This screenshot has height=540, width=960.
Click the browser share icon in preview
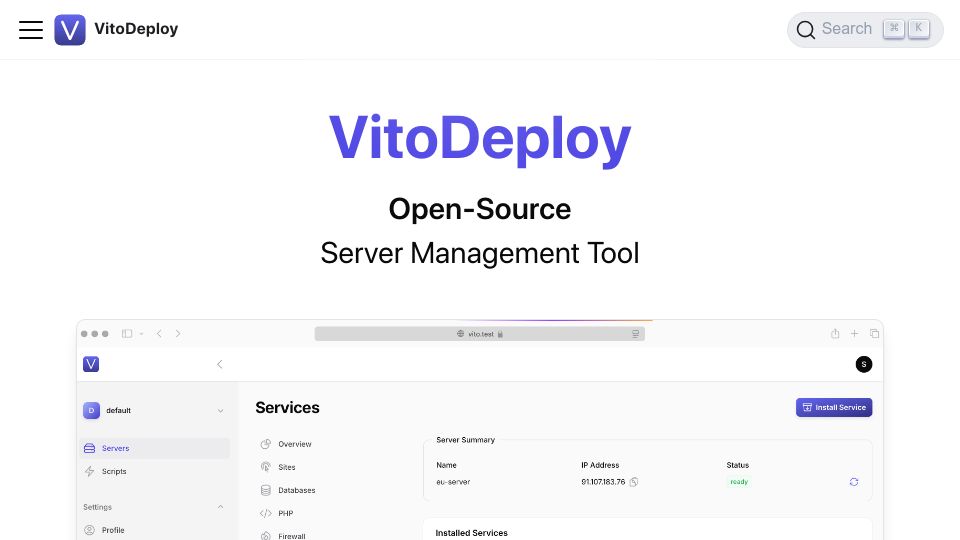tap(834, 334)
